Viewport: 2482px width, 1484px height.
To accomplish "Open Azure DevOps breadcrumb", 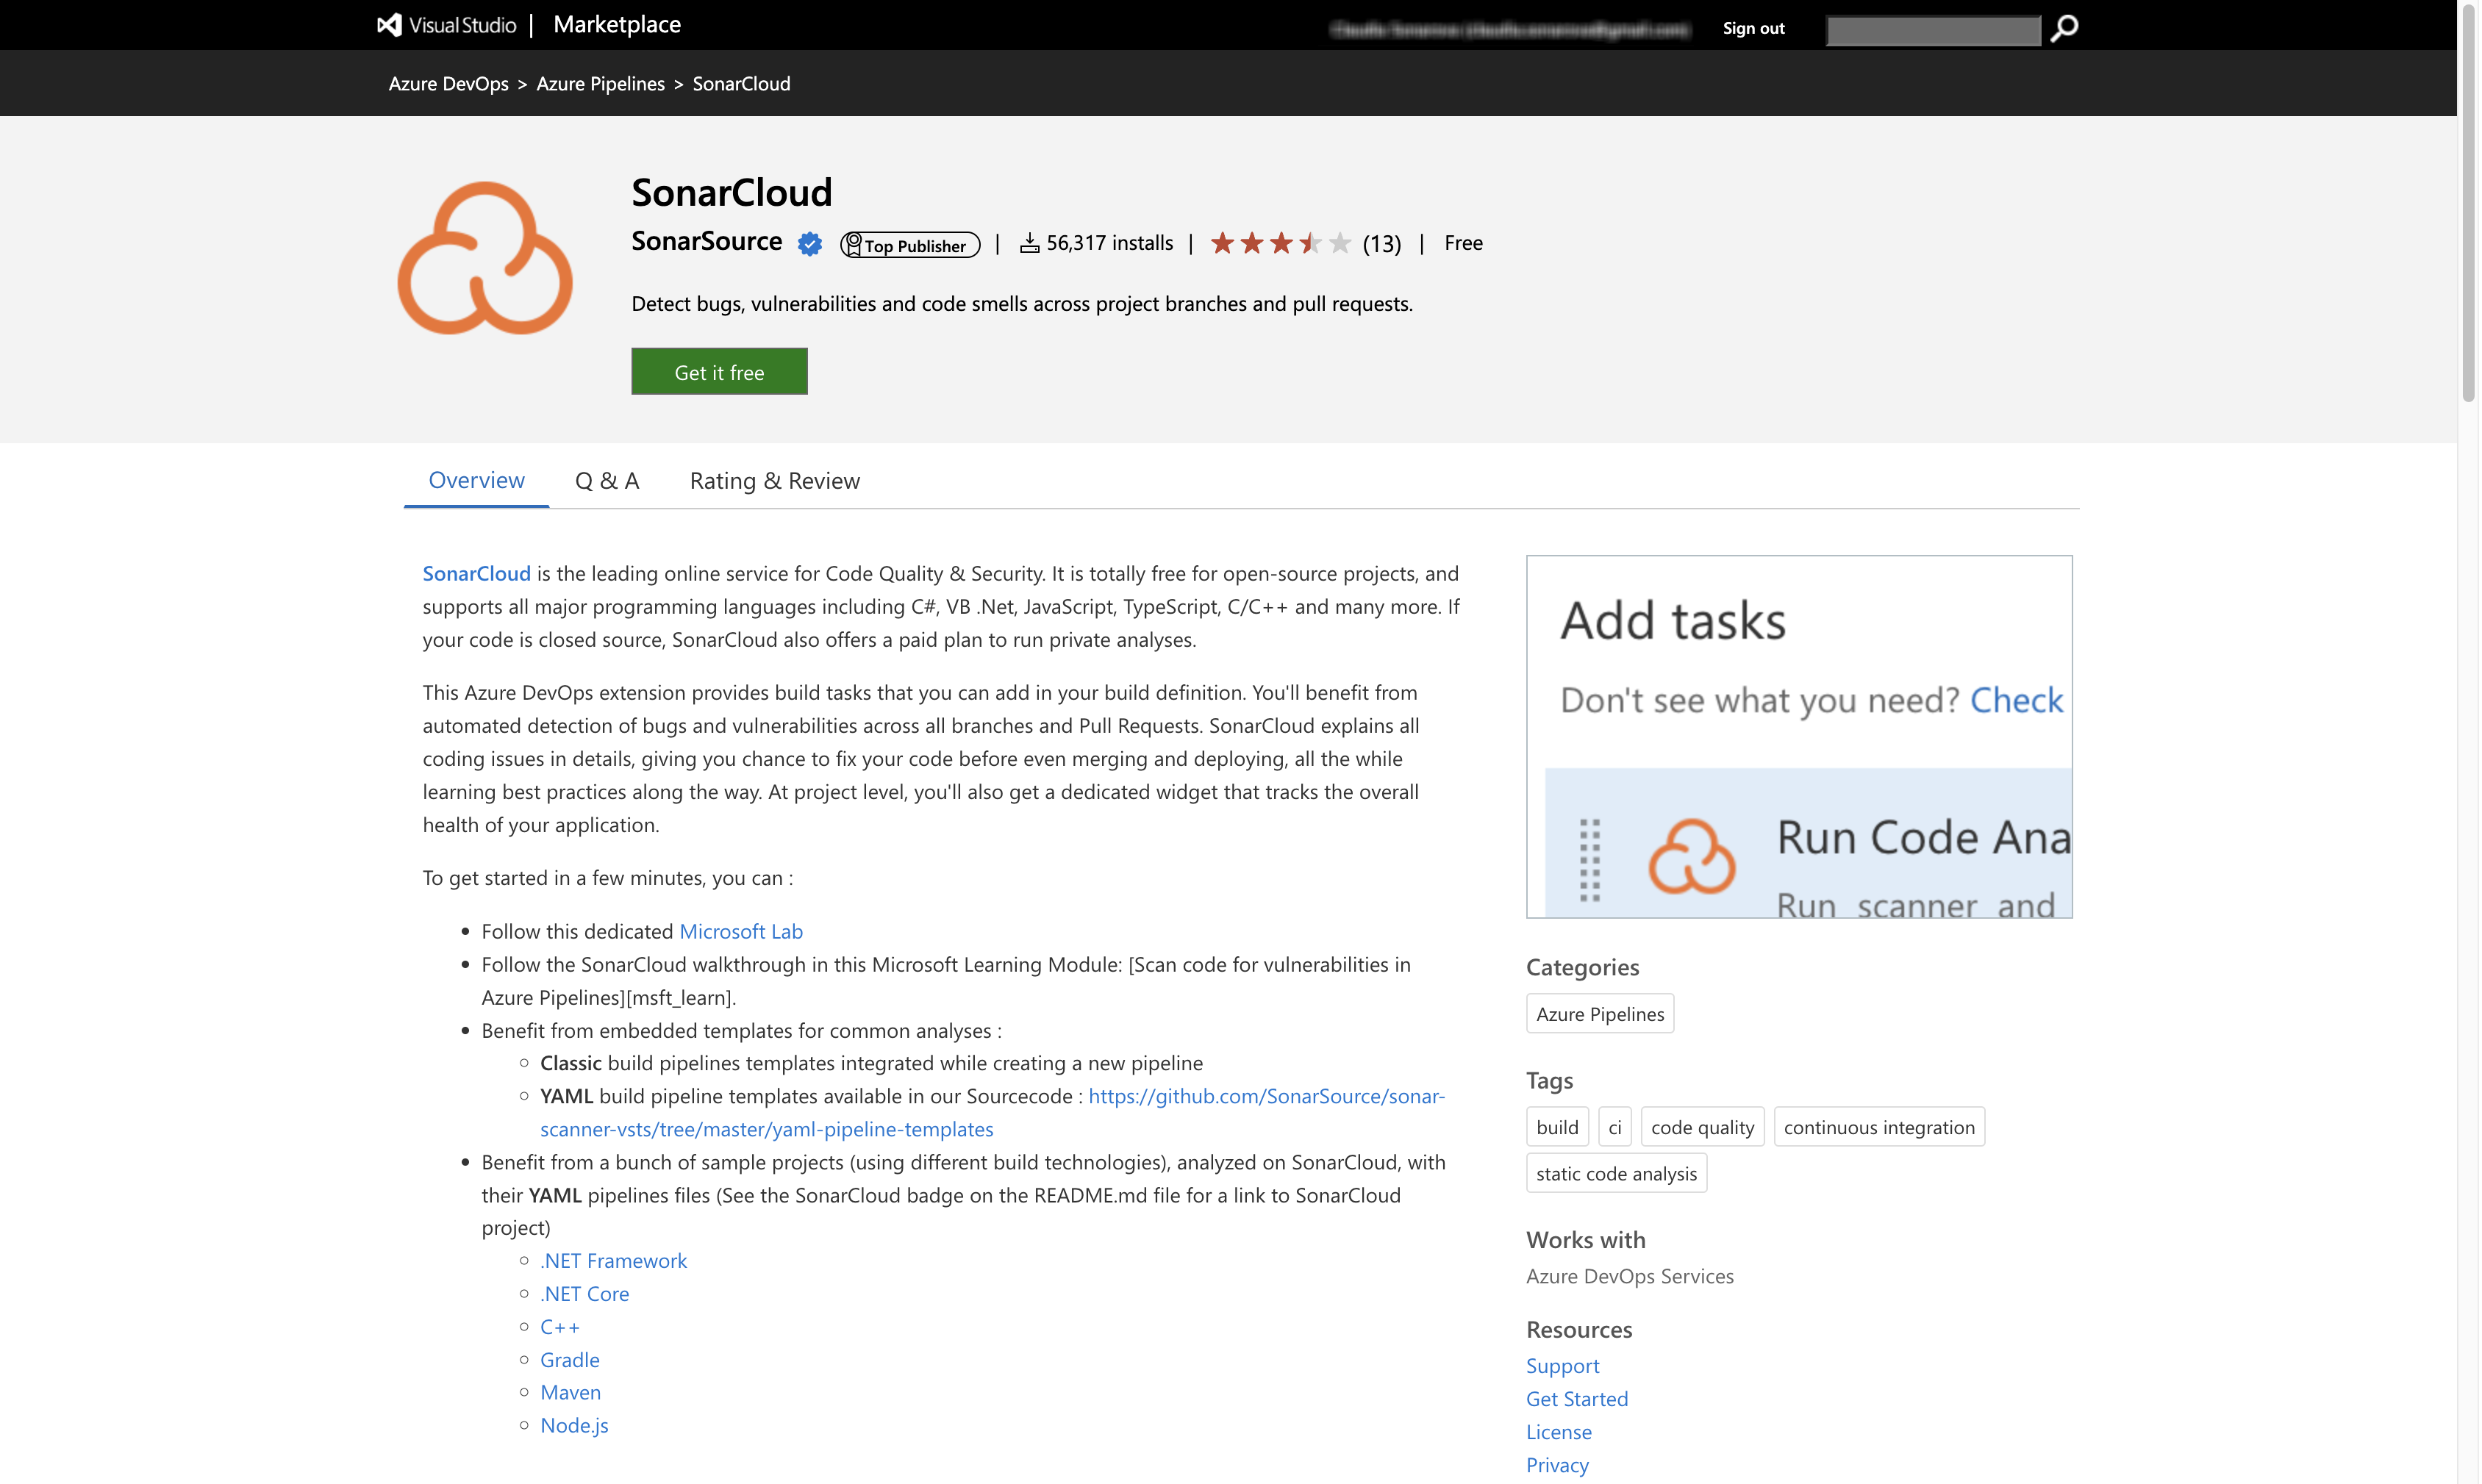I will click(449, 84).
